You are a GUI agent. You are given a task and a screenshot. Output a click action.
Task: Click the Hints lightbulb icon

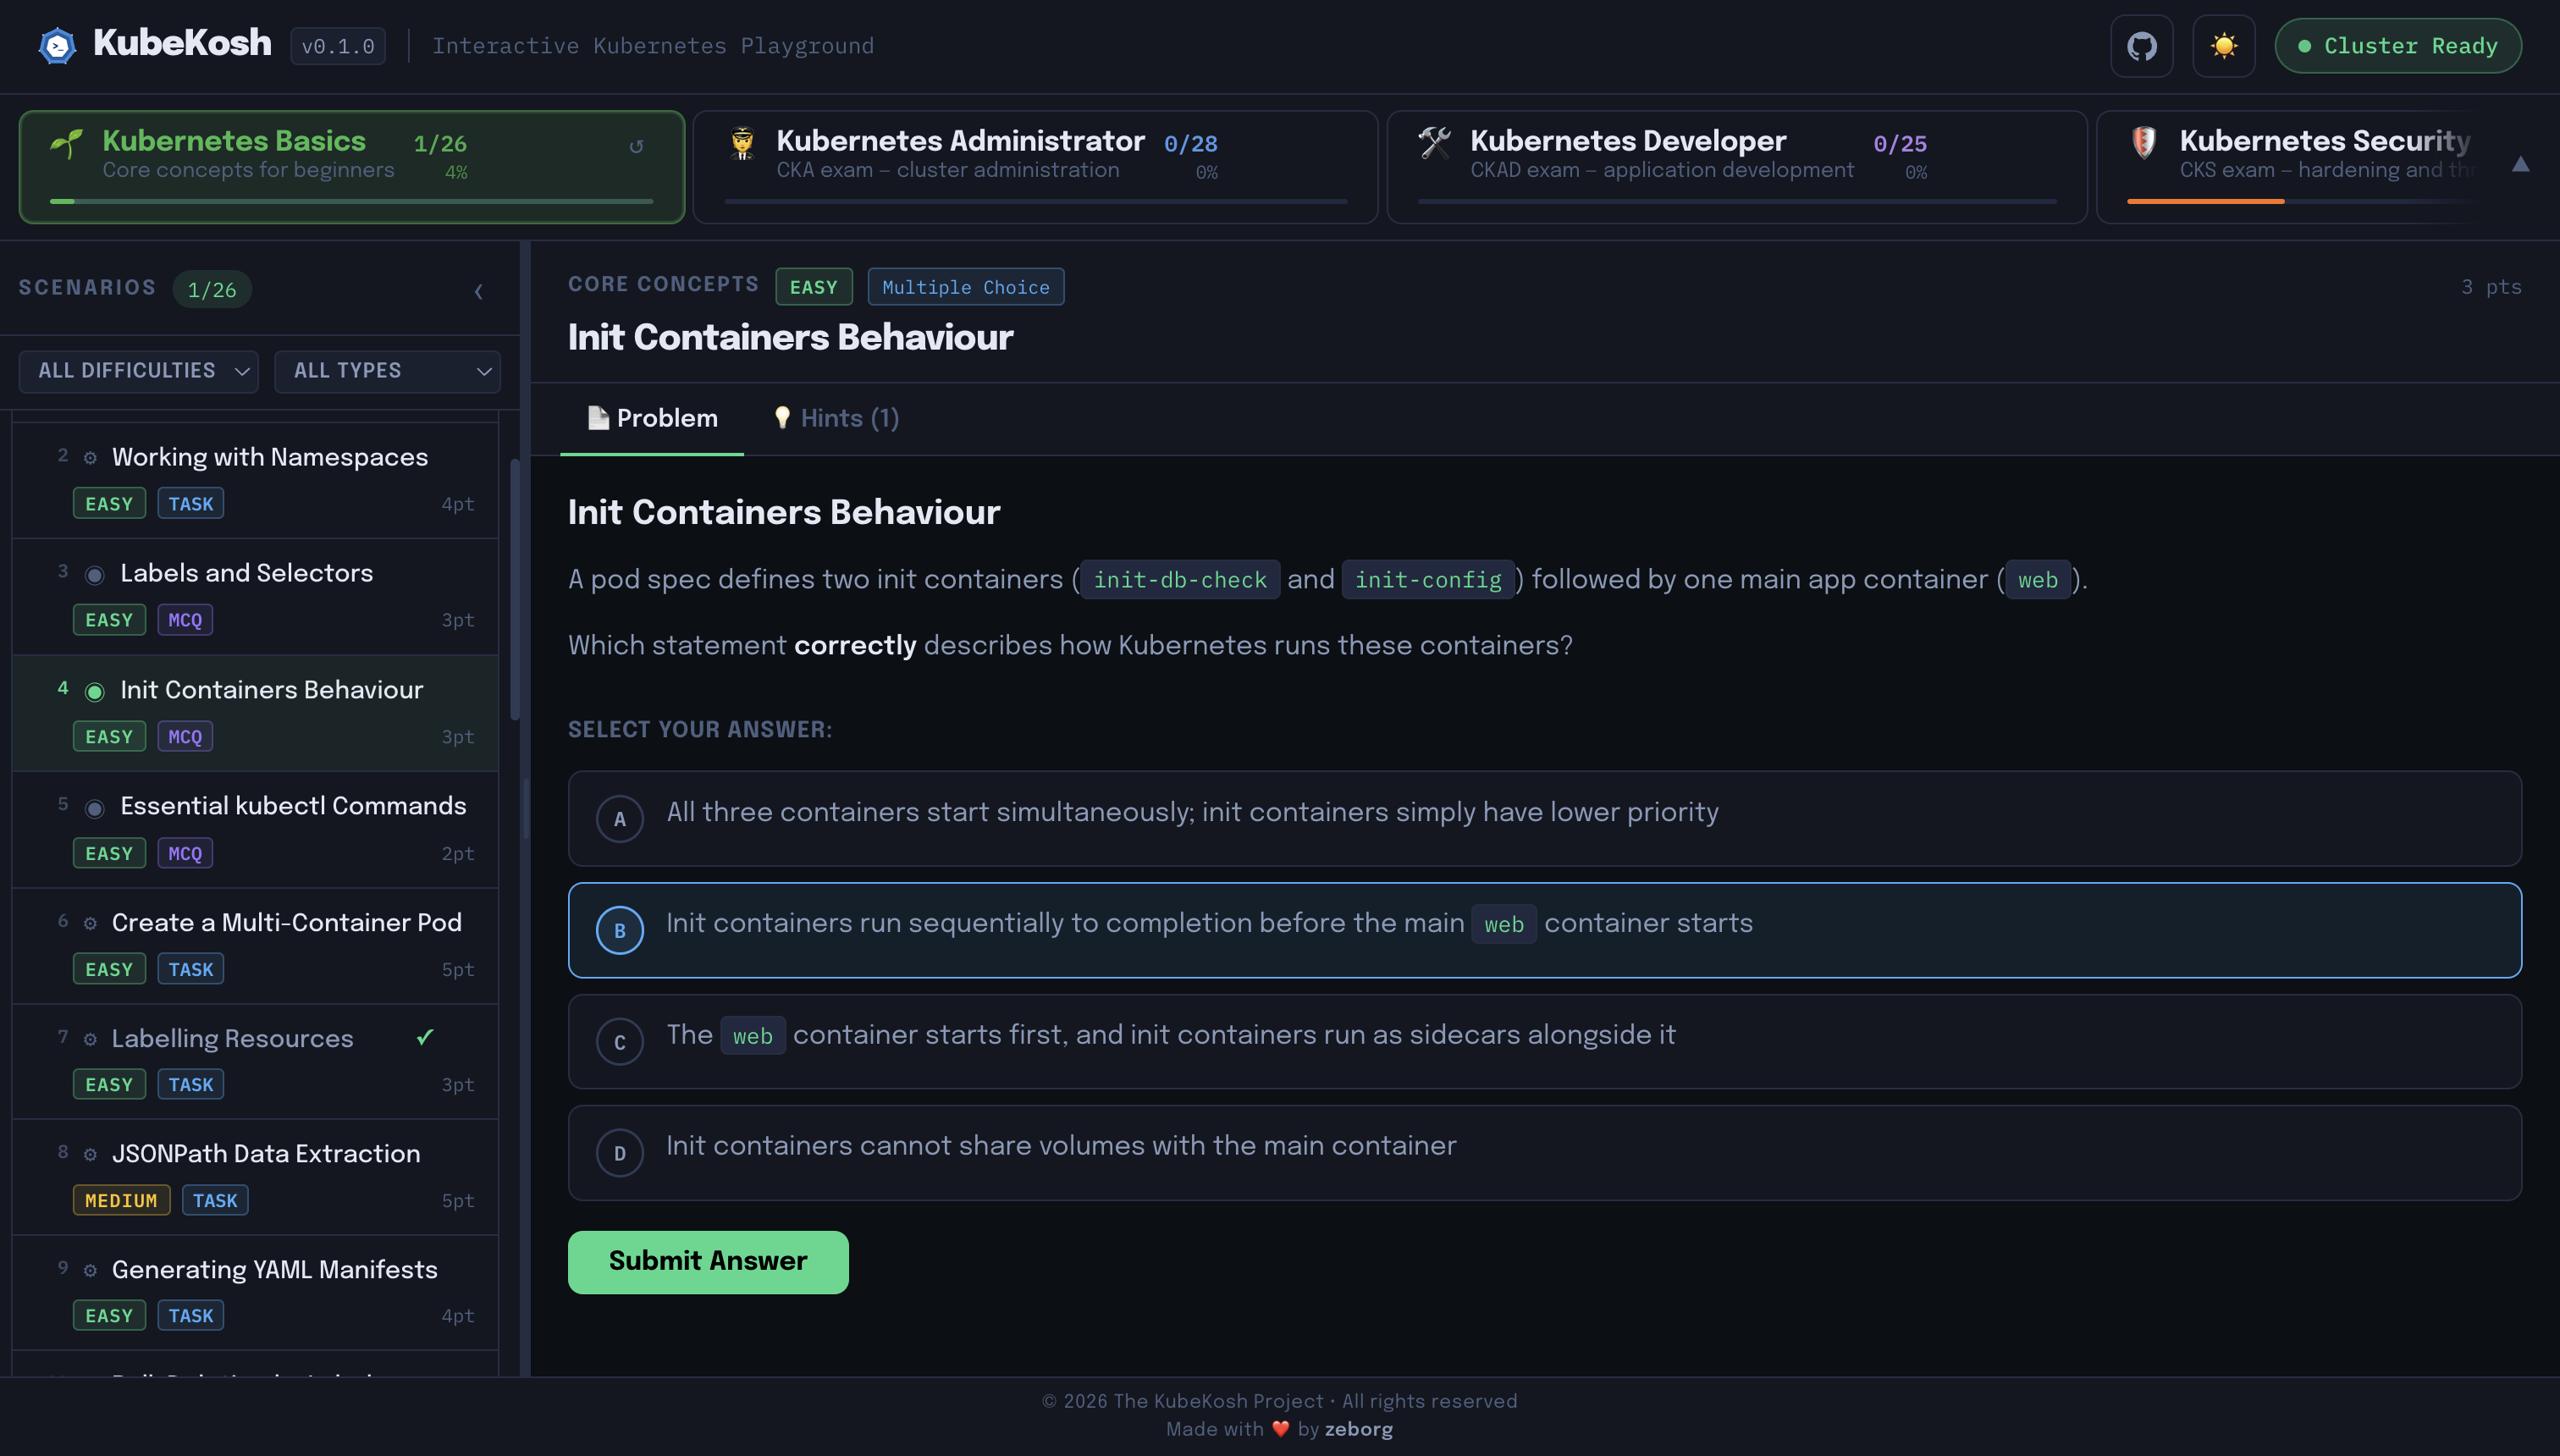pos(782,418)
